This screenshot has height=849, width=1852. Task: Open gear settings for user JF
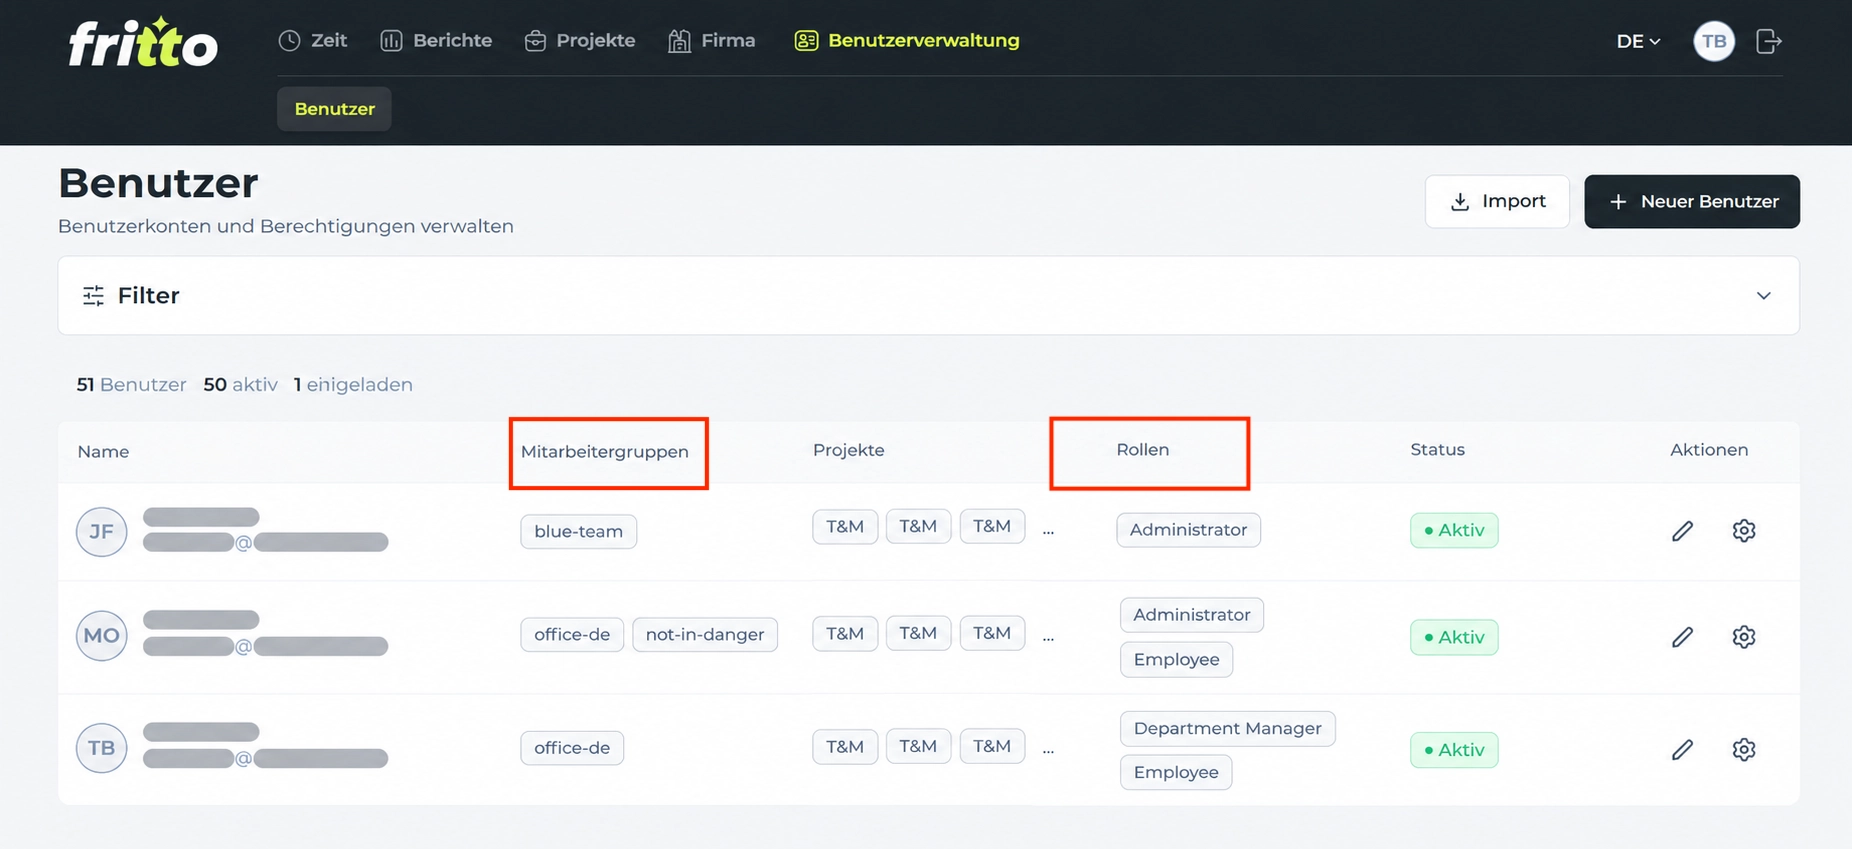tap(1744, 531)
